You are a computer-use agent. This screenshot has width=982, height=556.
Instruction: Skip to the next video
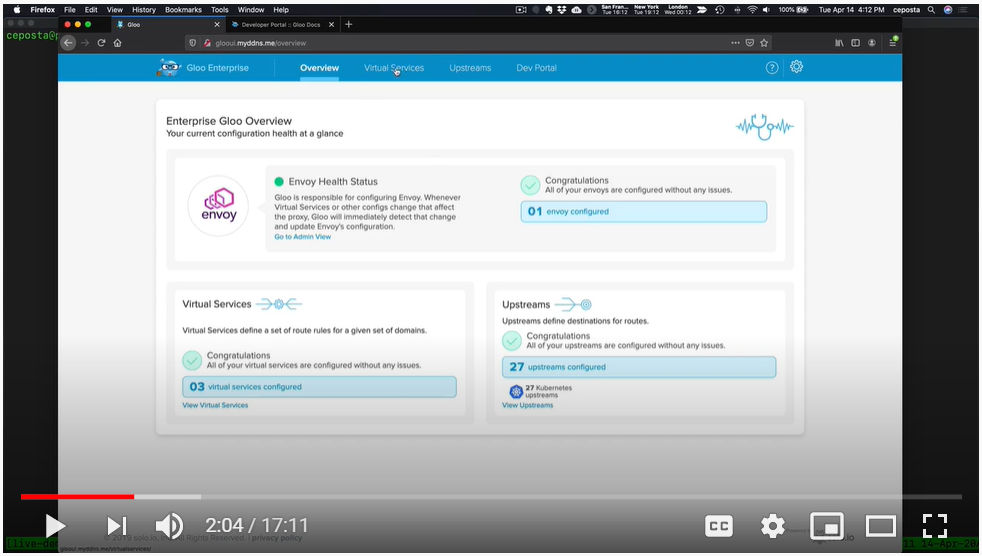(x=116, y=526)
